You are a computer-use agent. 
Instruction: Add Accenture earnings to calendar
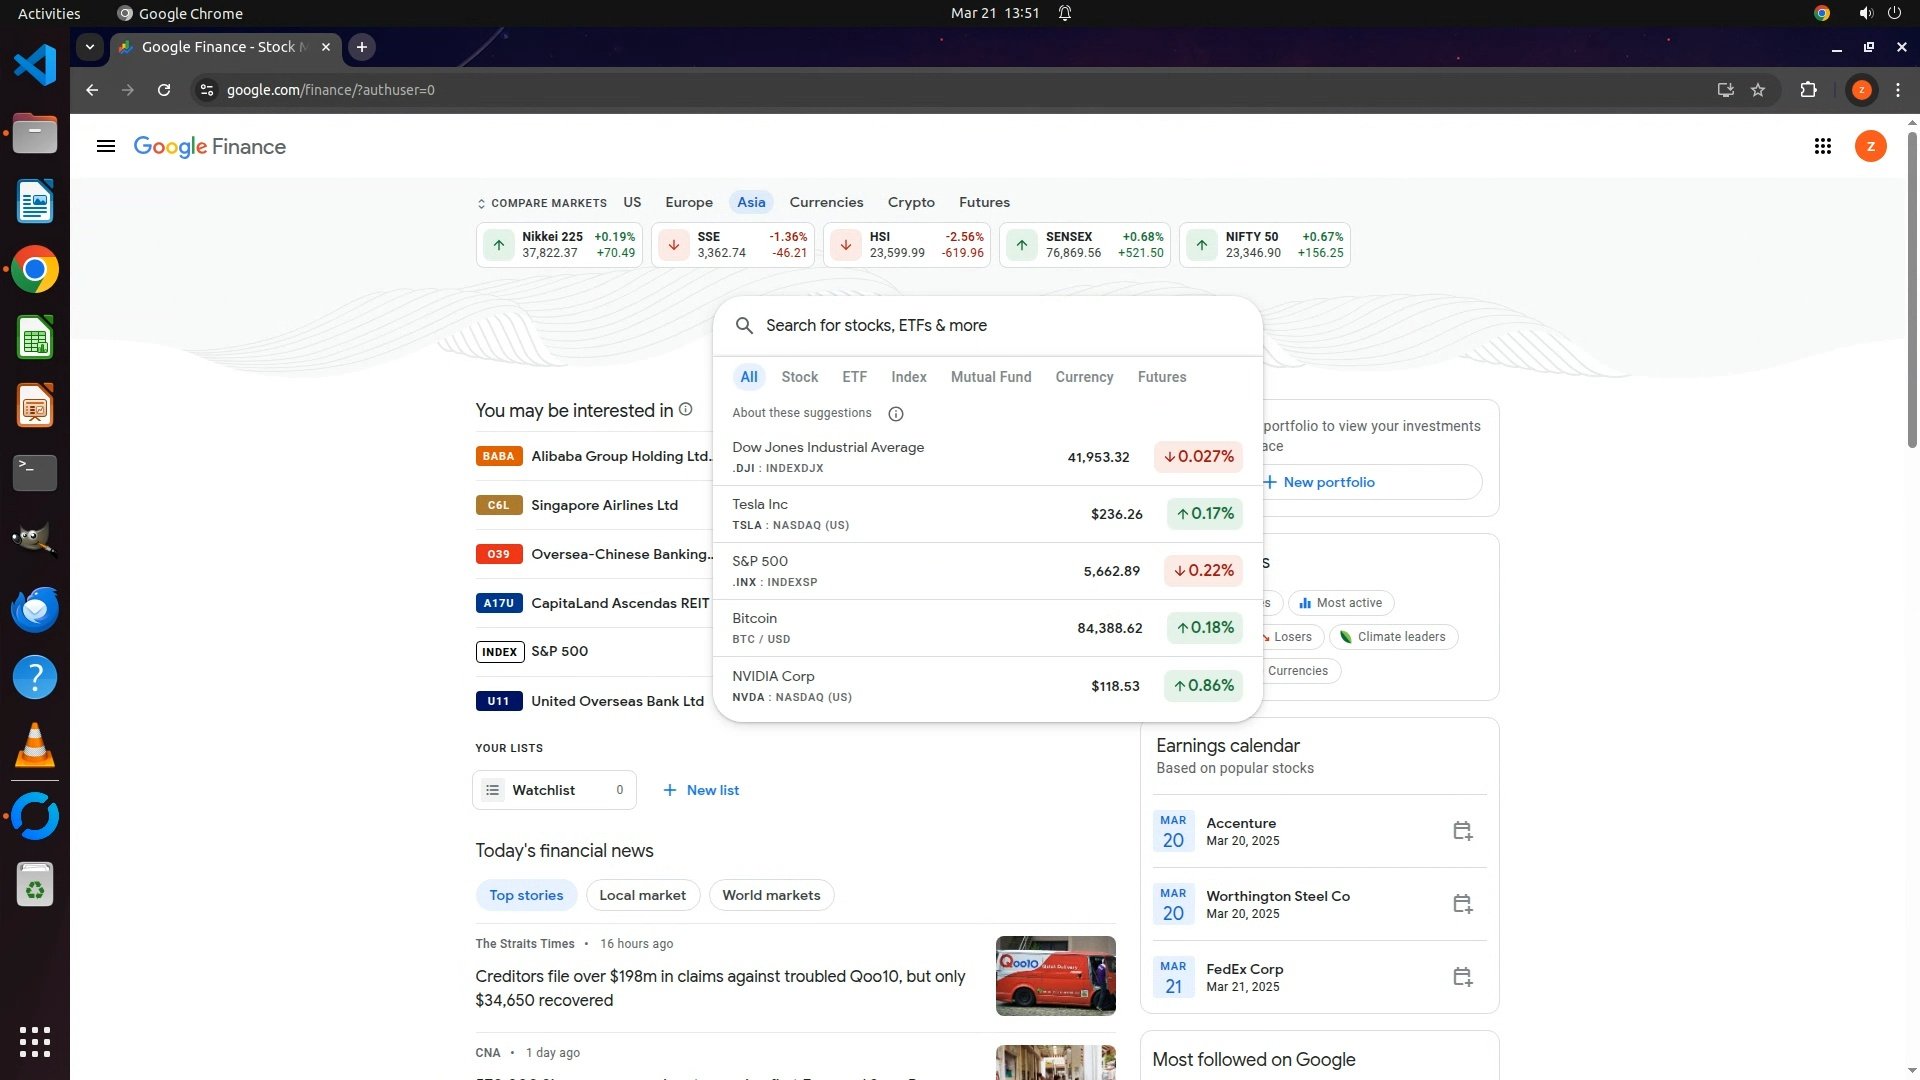[x=1462, y=831]
